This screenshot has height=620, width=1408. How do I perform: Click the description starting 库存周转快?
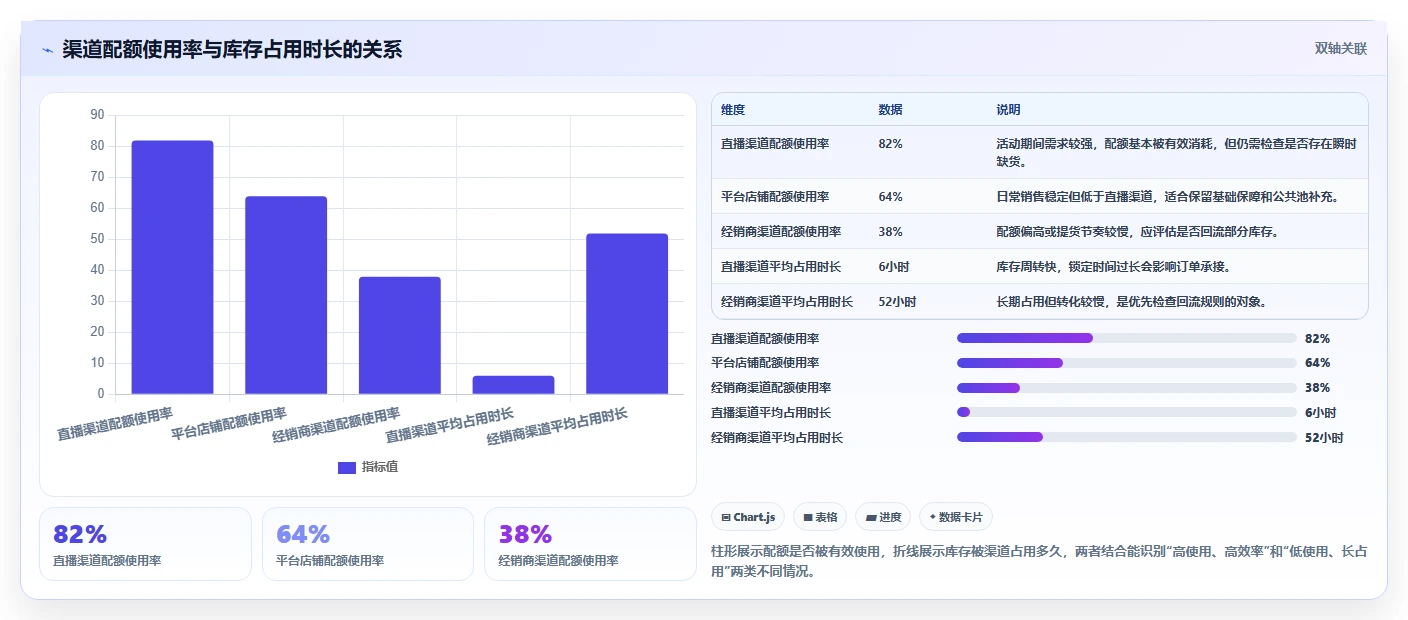tap(1113, 267)
